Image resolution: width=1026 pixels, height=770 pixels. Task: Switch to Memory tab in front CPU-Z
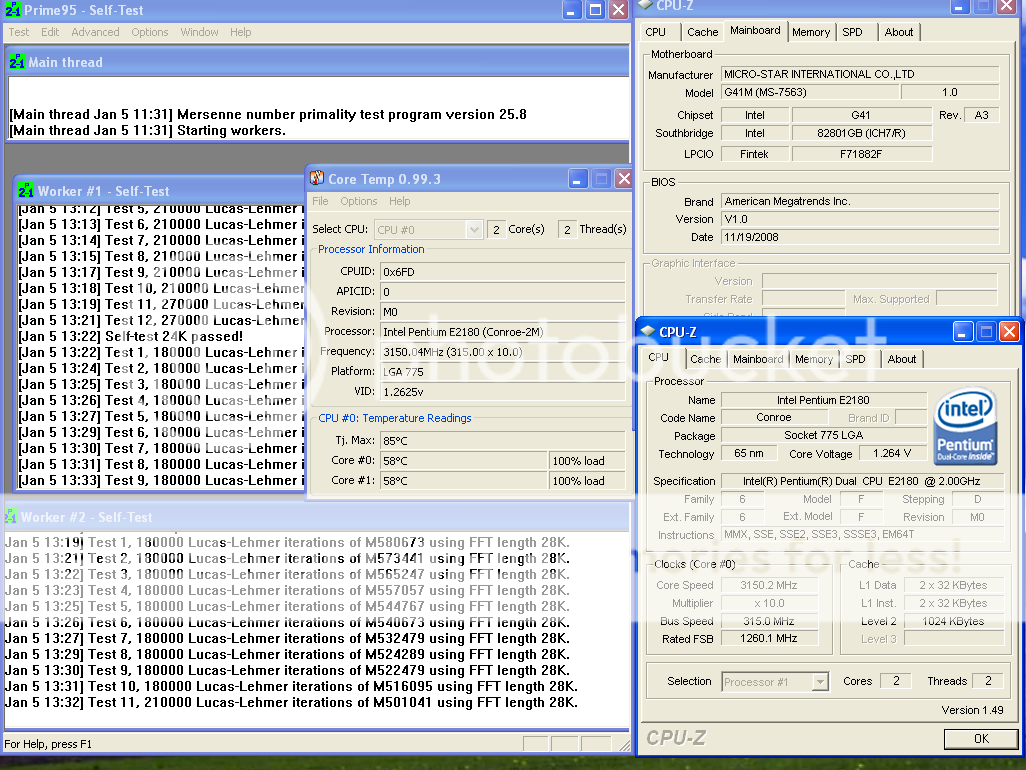[x=813, y=359]
